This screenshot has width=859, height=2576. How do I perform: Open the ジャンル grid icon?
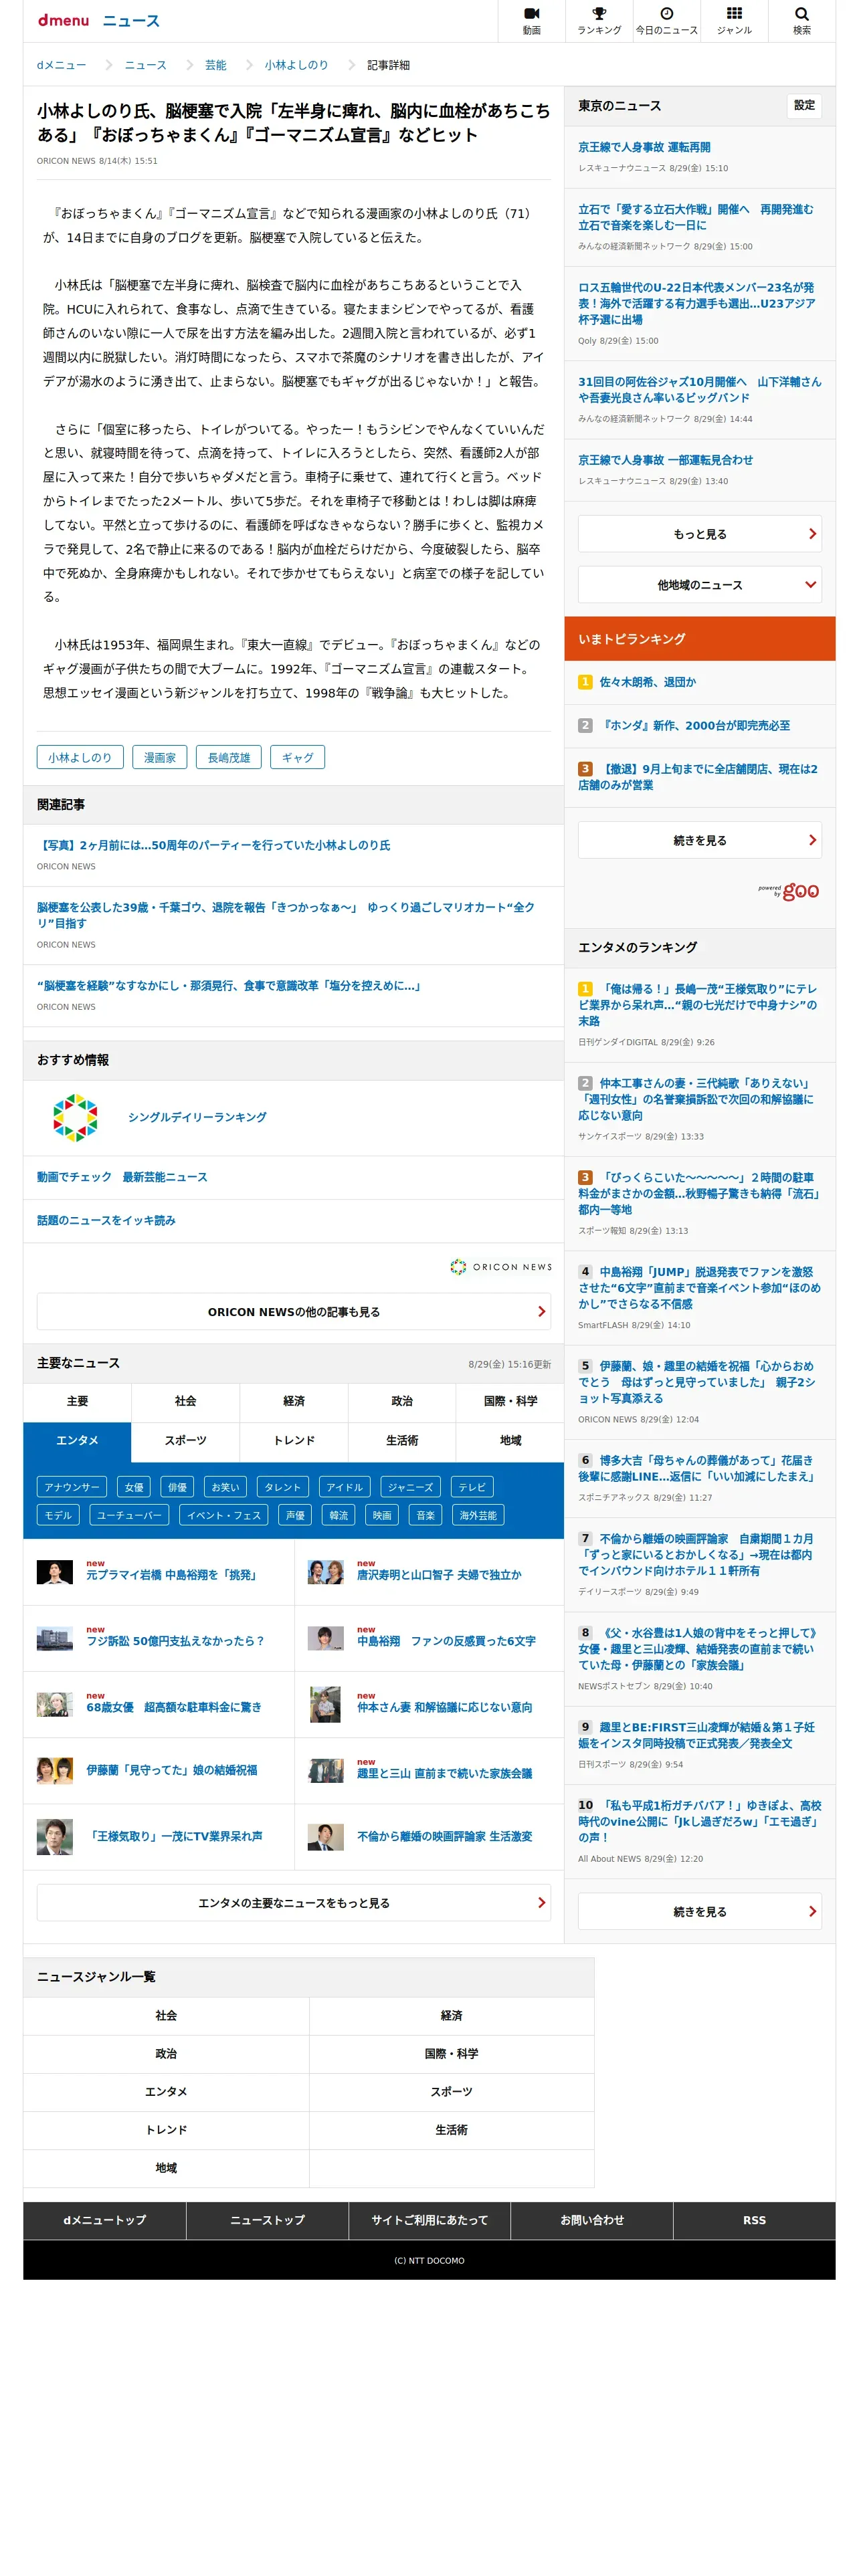point(734,20)
